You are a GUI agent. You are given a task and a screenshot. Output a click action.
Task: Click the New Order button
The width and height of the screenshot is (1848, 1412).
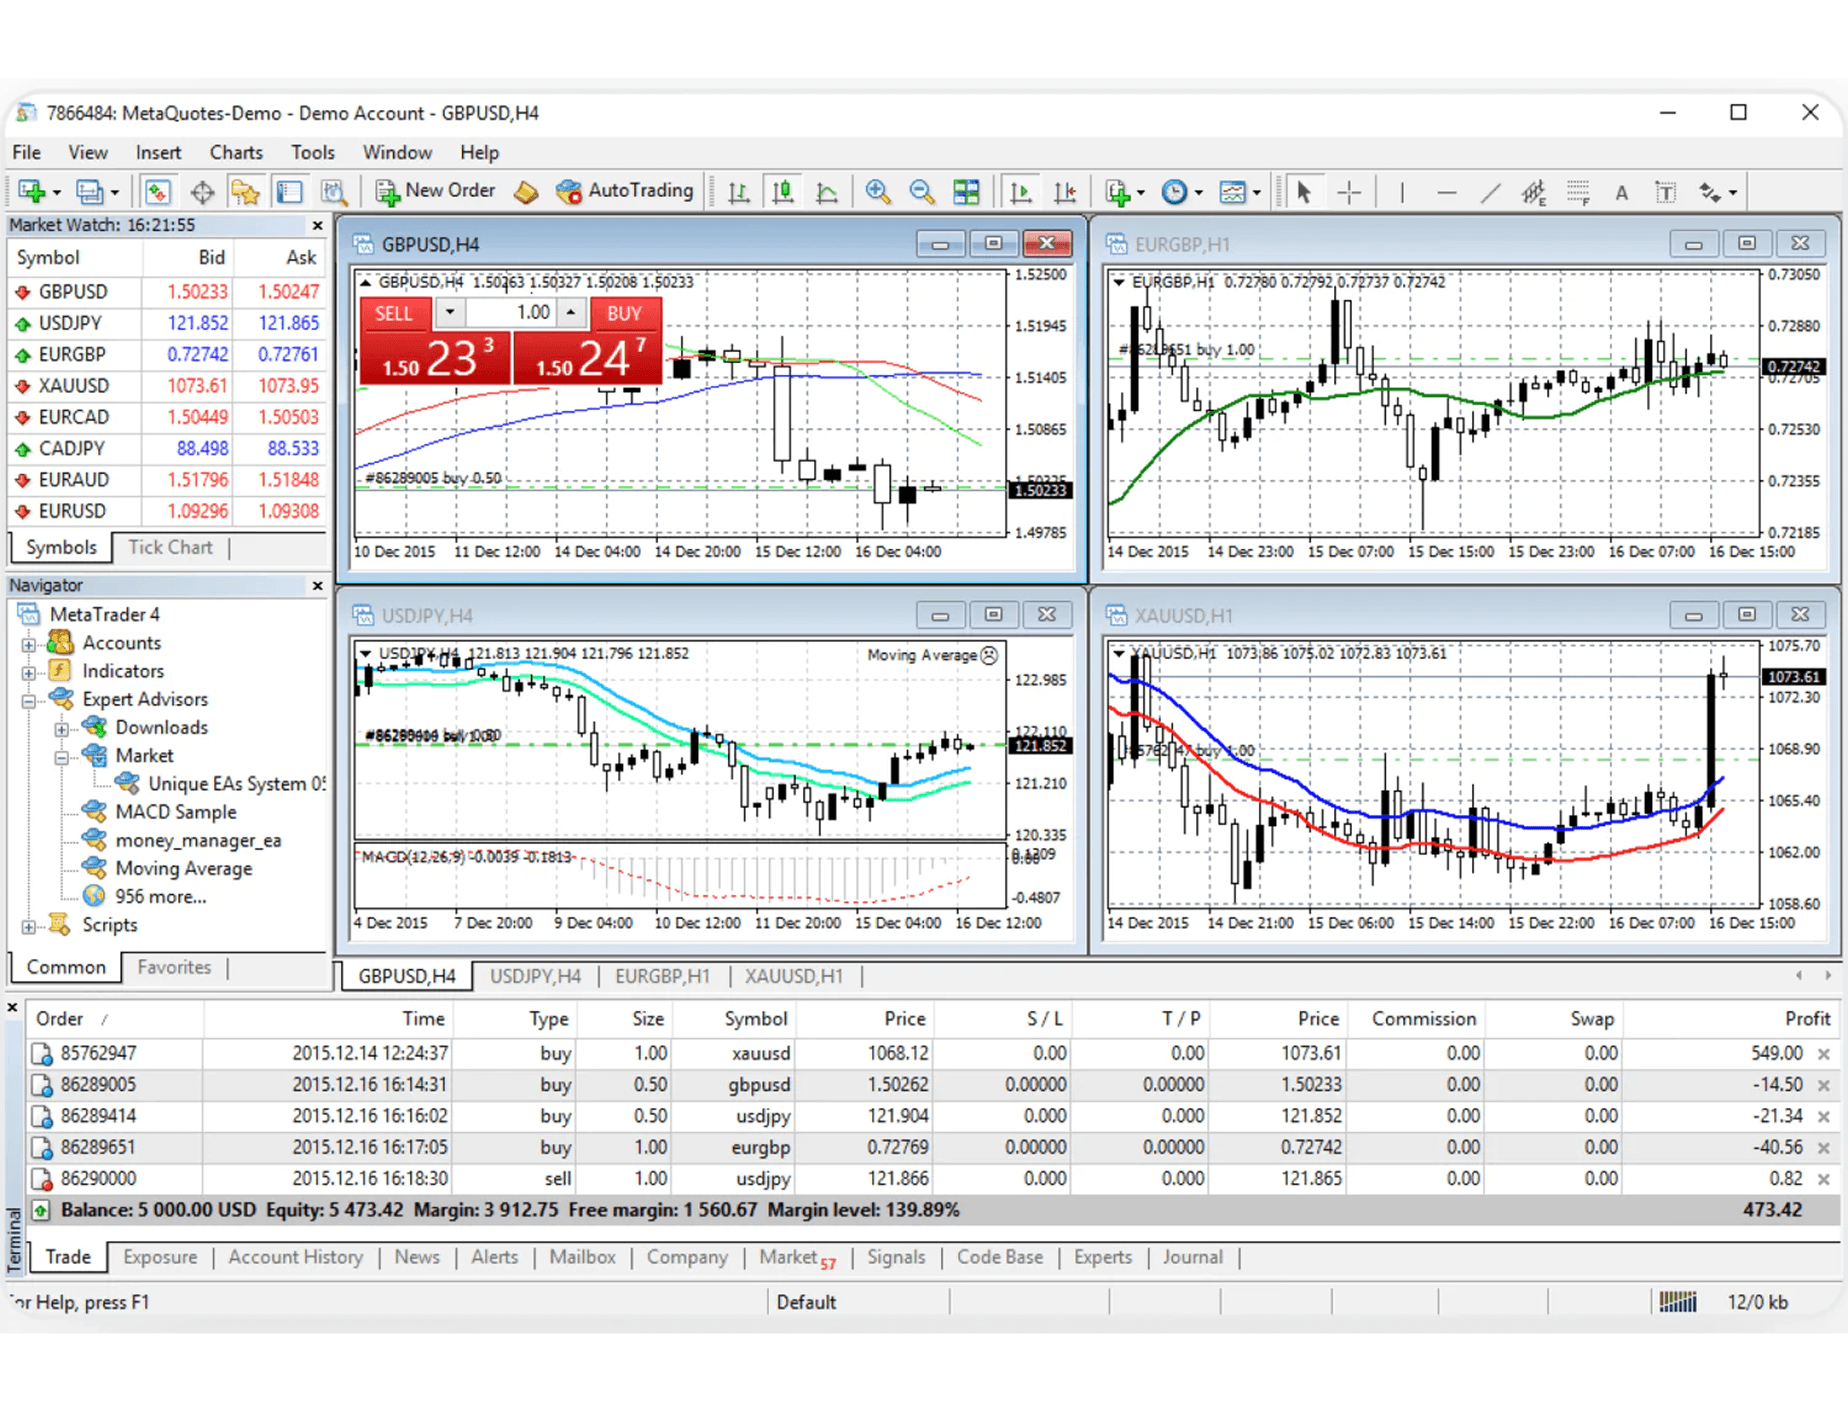tap(435, 191)
